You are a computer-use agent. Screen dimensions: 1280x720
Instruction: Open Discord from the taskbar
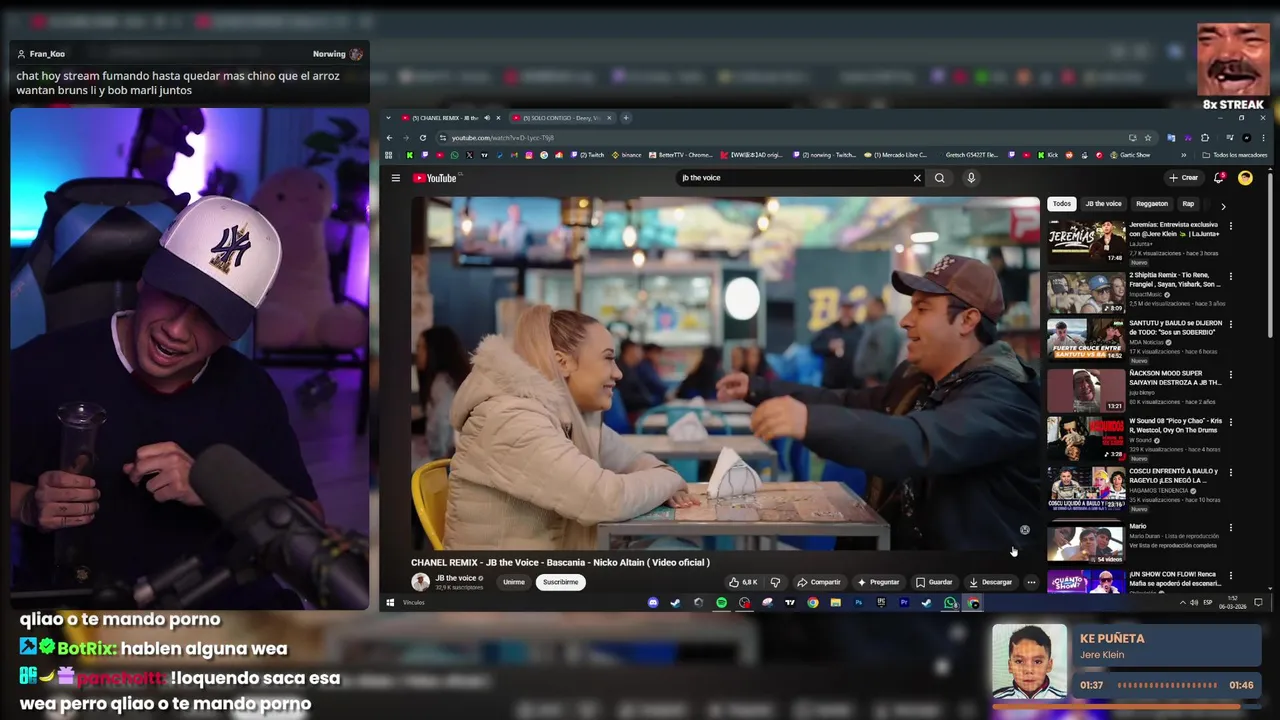click(653, 603)
